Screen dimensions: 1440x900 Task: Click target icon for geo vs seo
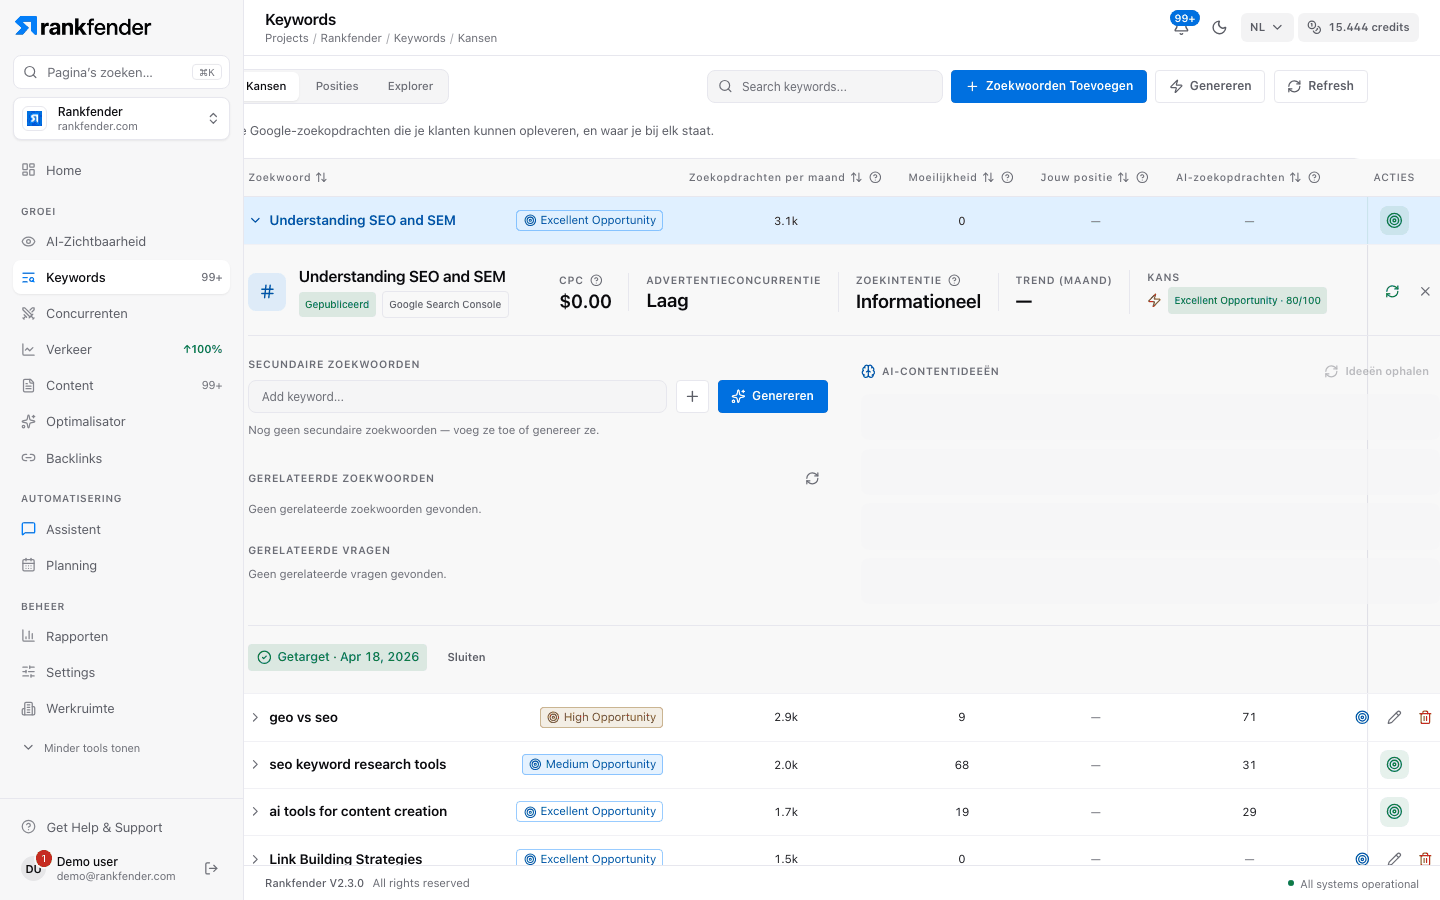[1362, 718]
